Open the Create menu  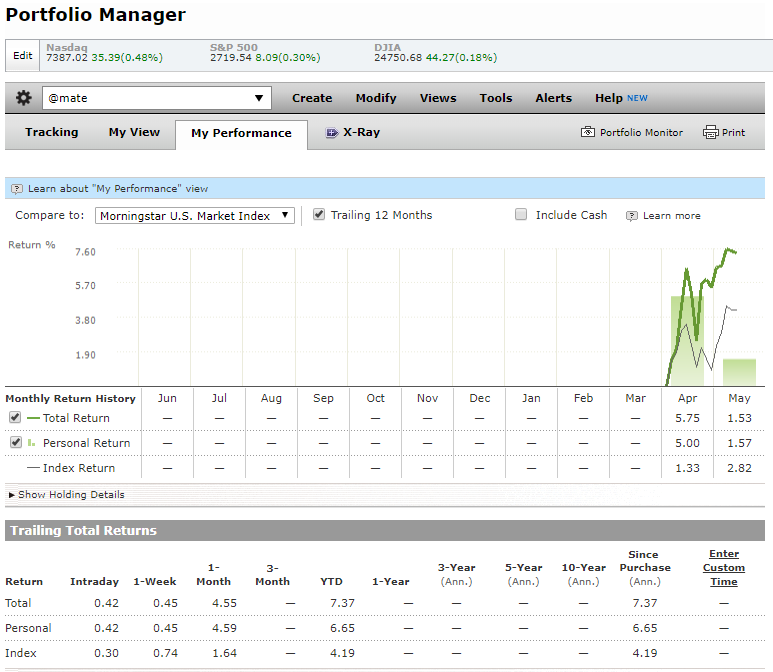pyautogui.click(x=312, y=98)
